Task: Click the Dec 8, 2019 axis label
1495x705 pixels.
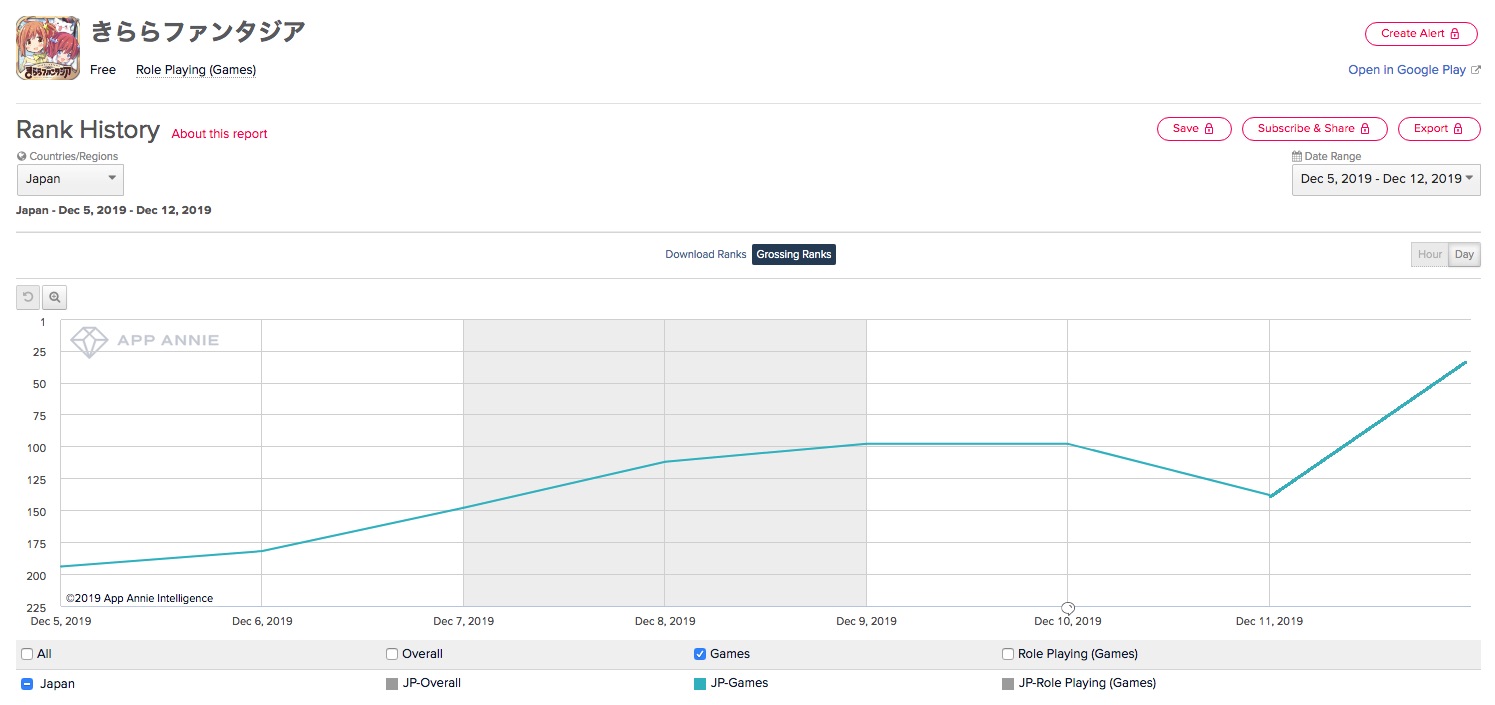Action: click(665, 621)
